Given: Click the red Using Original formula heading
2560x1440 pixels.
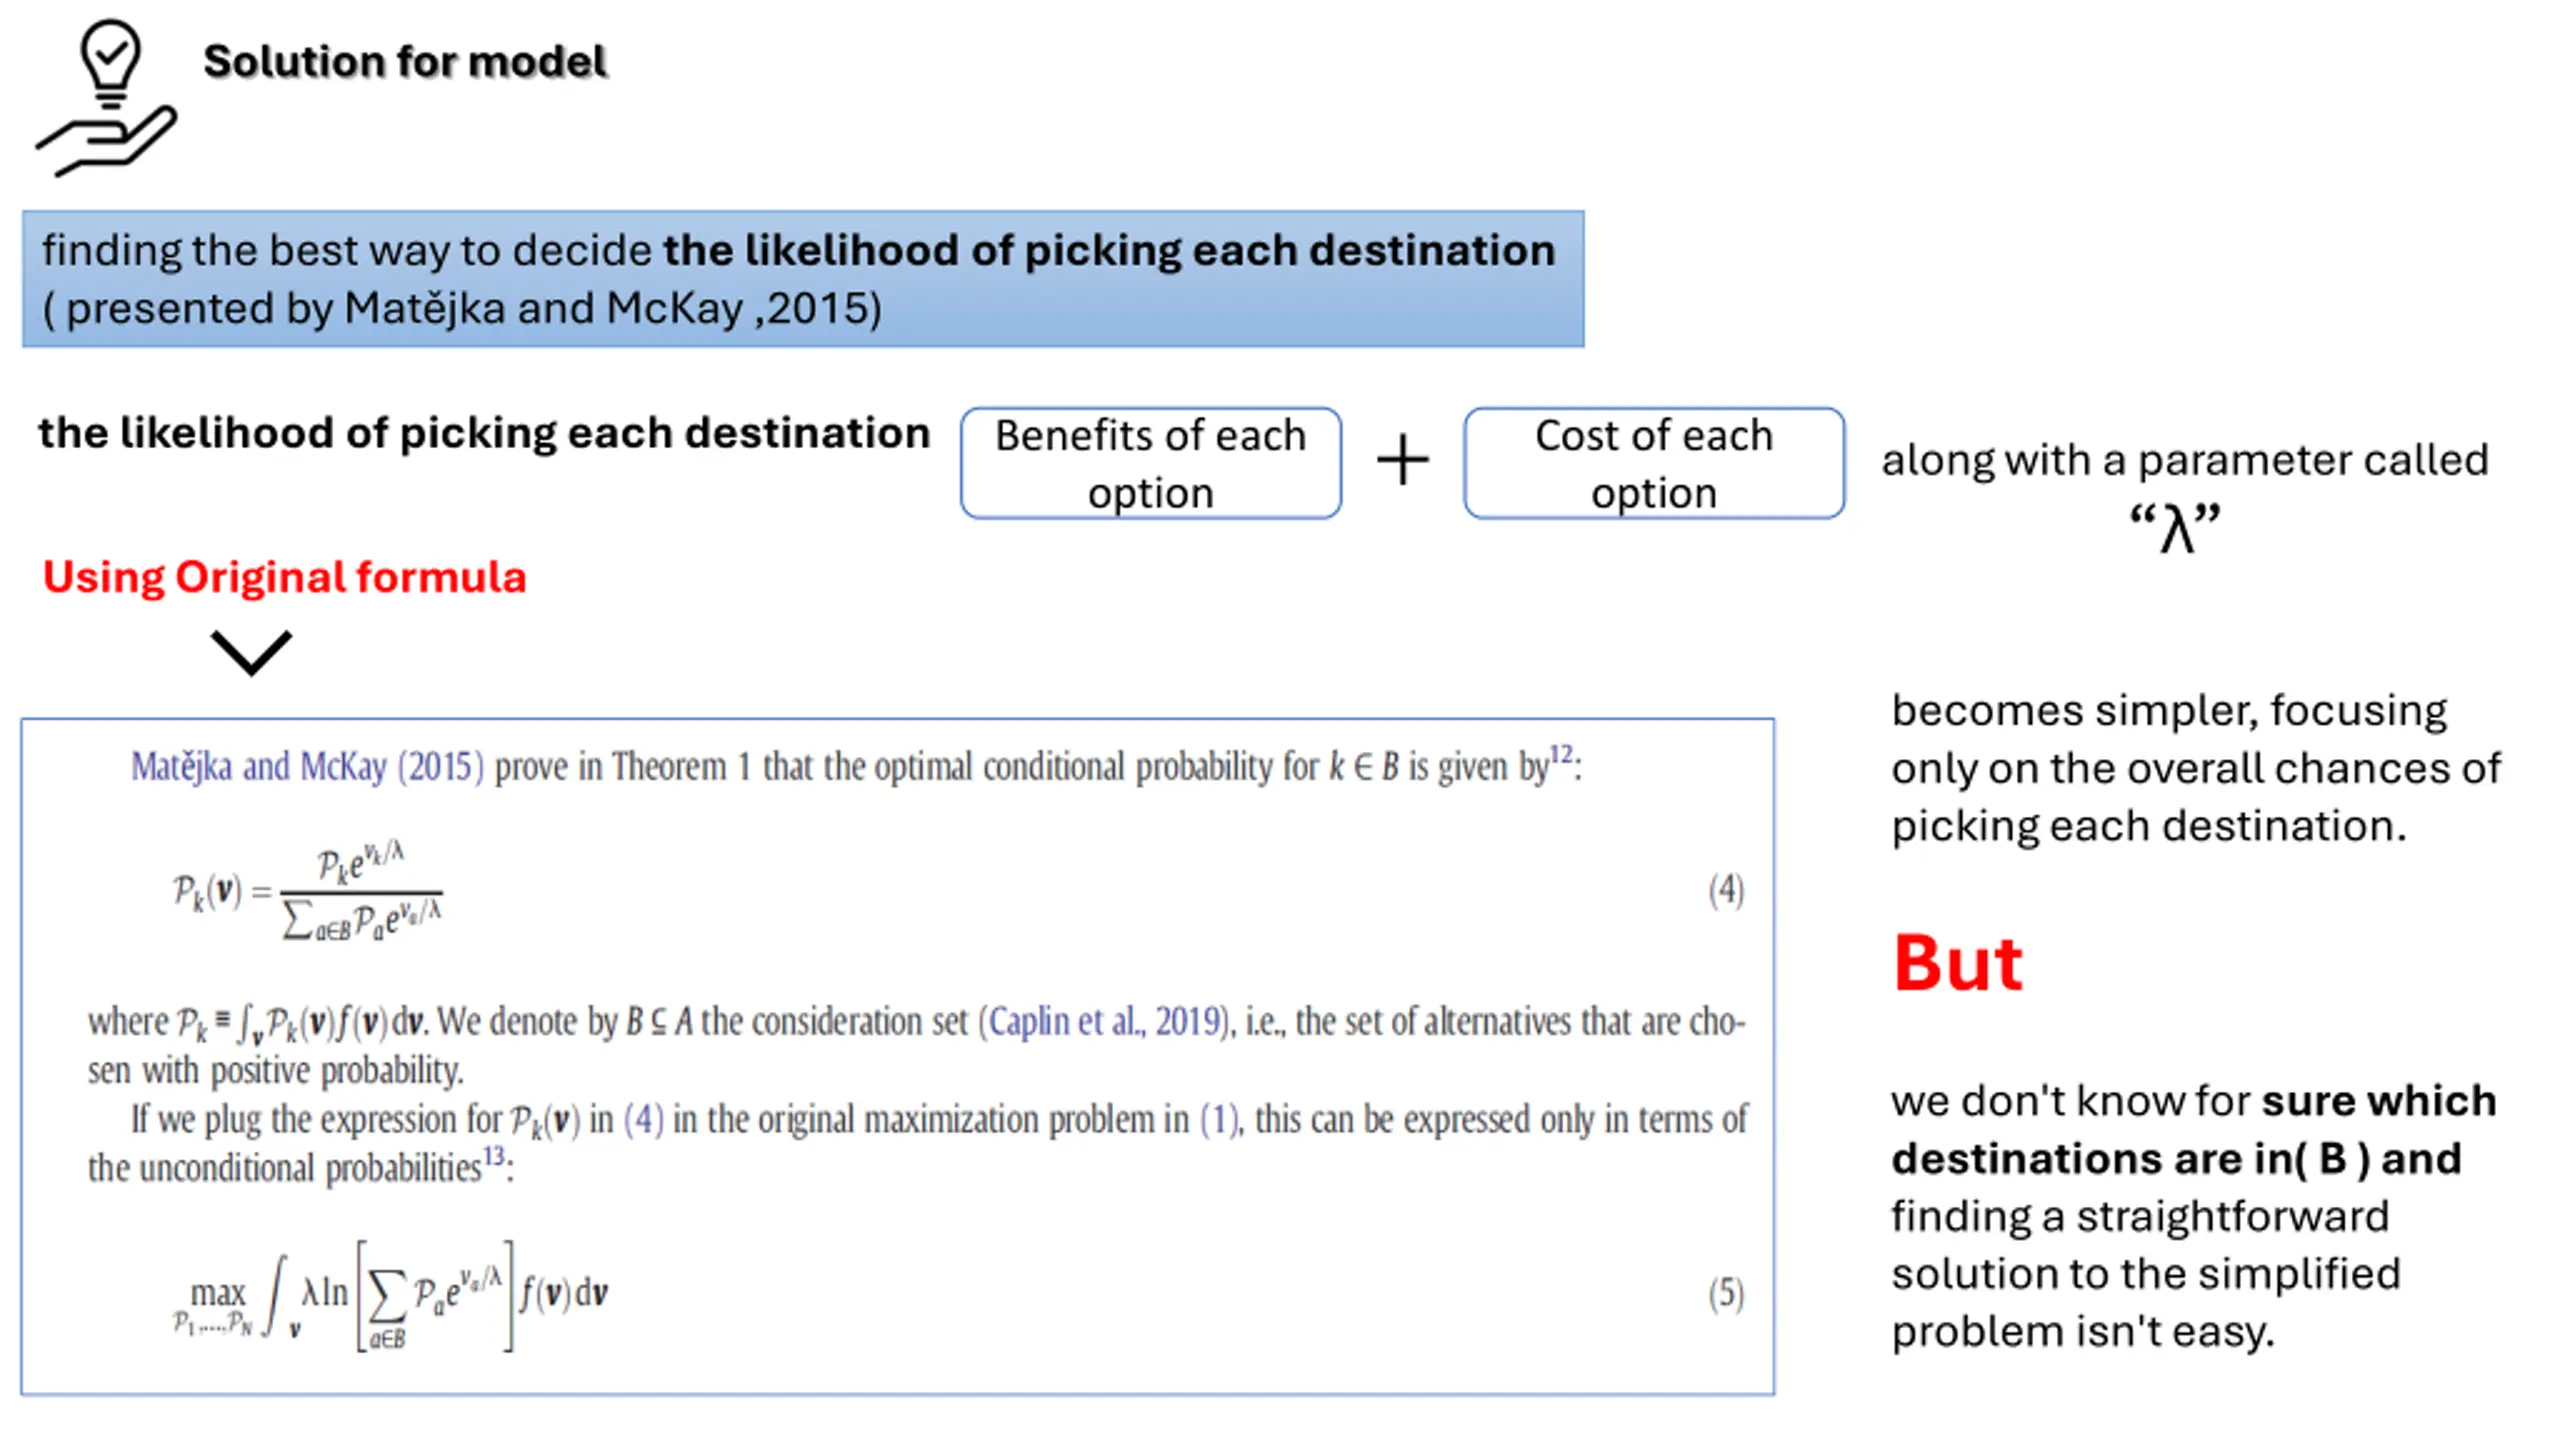Looking at the screenshot, I should [x=284, y=577].
